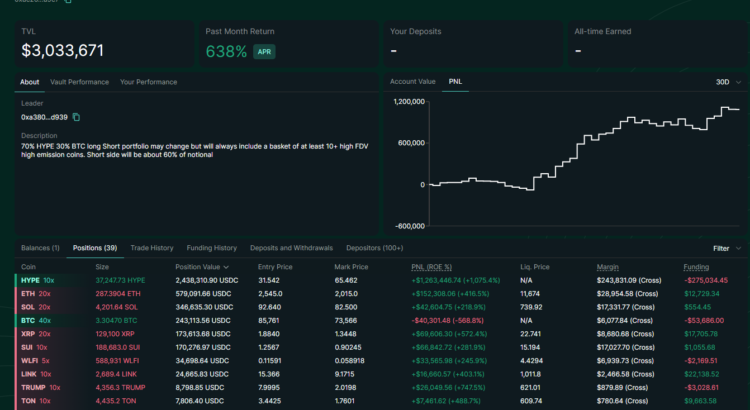Open the Balances (1) tab
The width and height of the screenshot is (750, 410).
click(40, 248)
